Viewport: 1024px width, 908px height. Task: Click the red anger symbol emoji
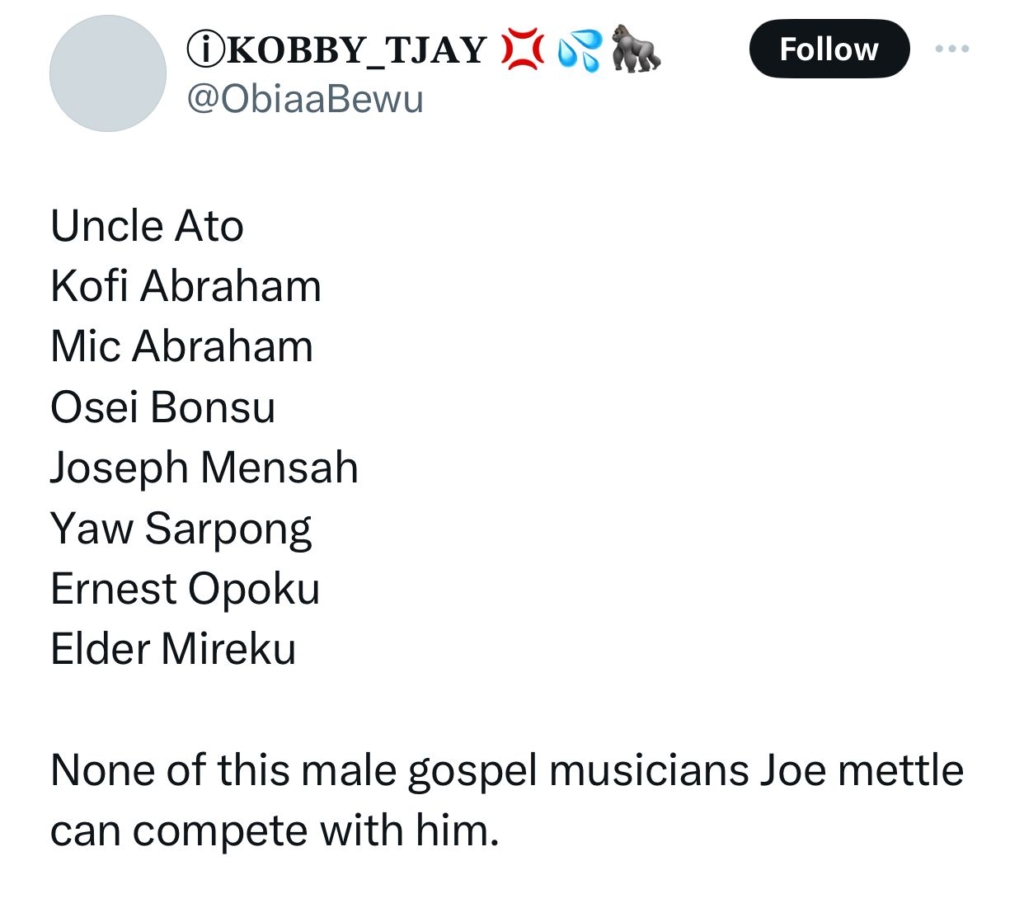click(520, 50)
